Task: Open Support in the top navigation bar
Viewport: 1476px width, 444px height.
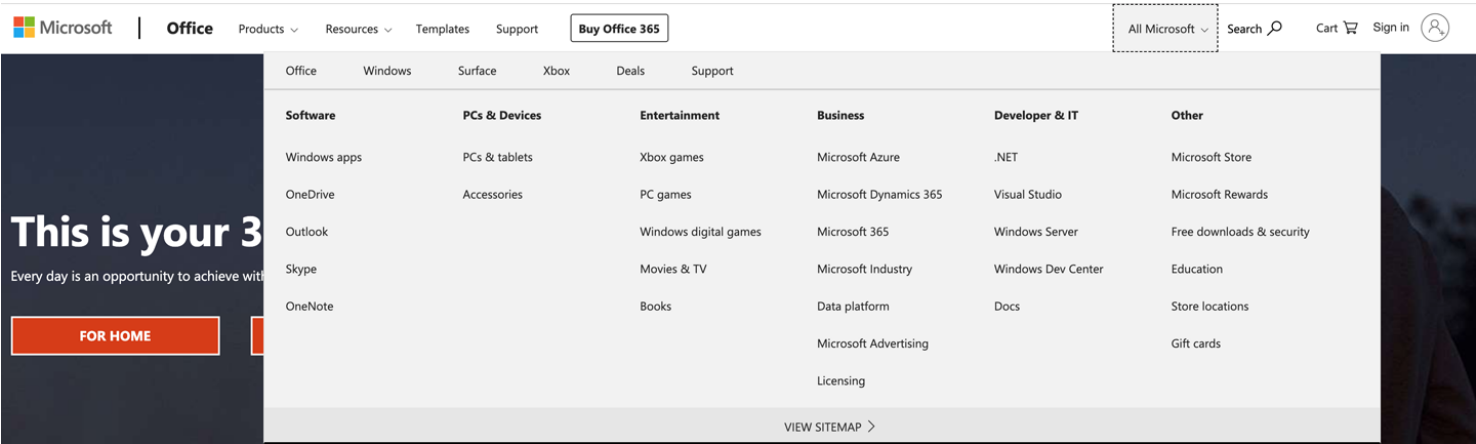Action: (x=517, y=29)
